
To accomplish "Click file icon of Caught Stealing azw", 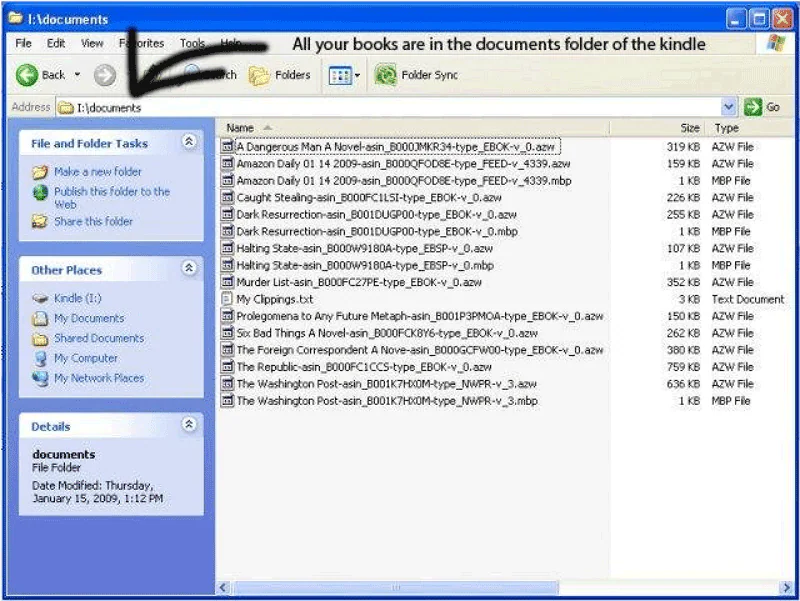I will [227, 197].
